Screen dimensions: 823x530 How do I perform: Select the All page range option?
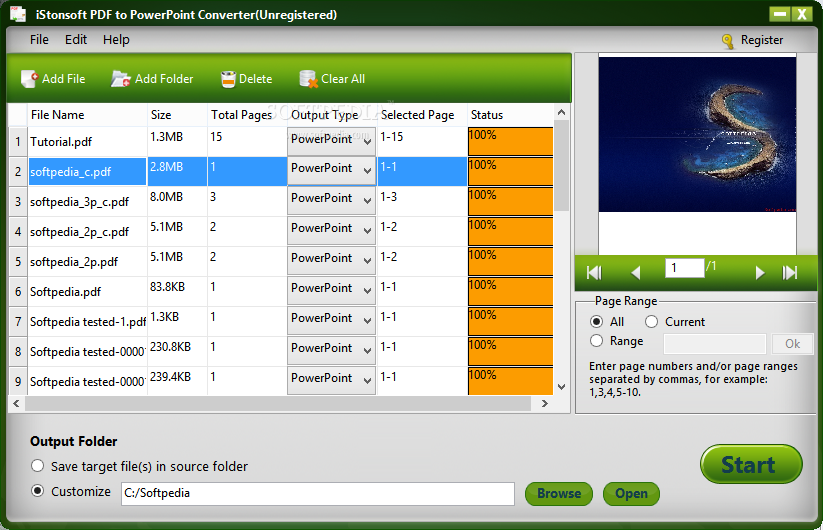pos(596,322)
